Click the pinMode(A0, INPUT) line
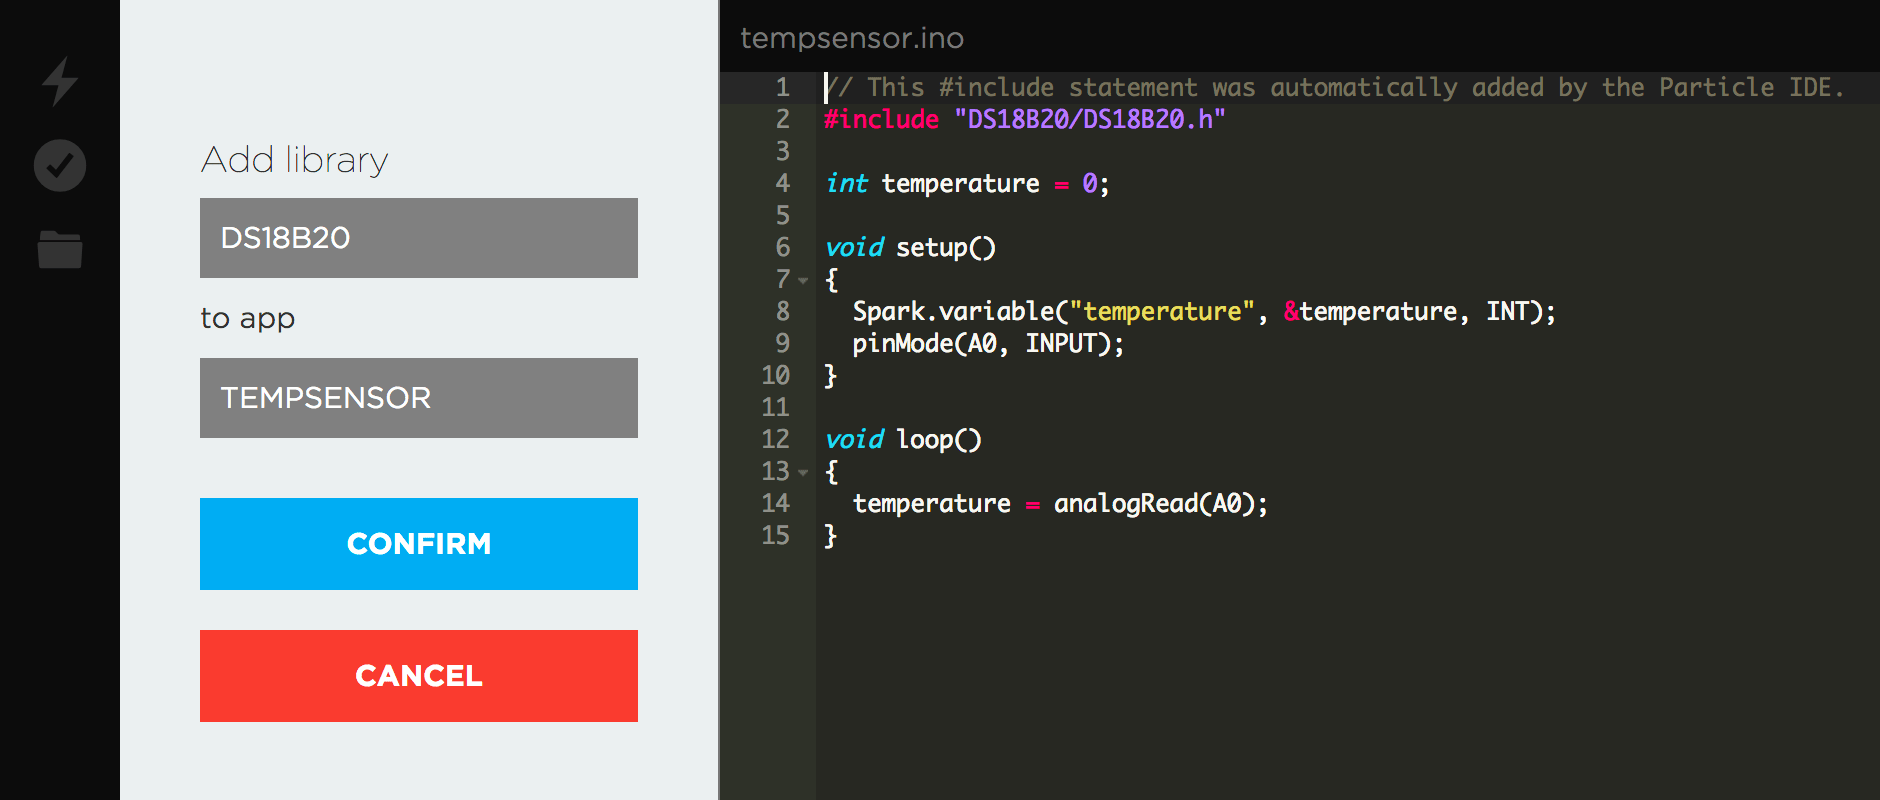The image size is (1880, 800). pyautogui.click(x=988, y=343)
